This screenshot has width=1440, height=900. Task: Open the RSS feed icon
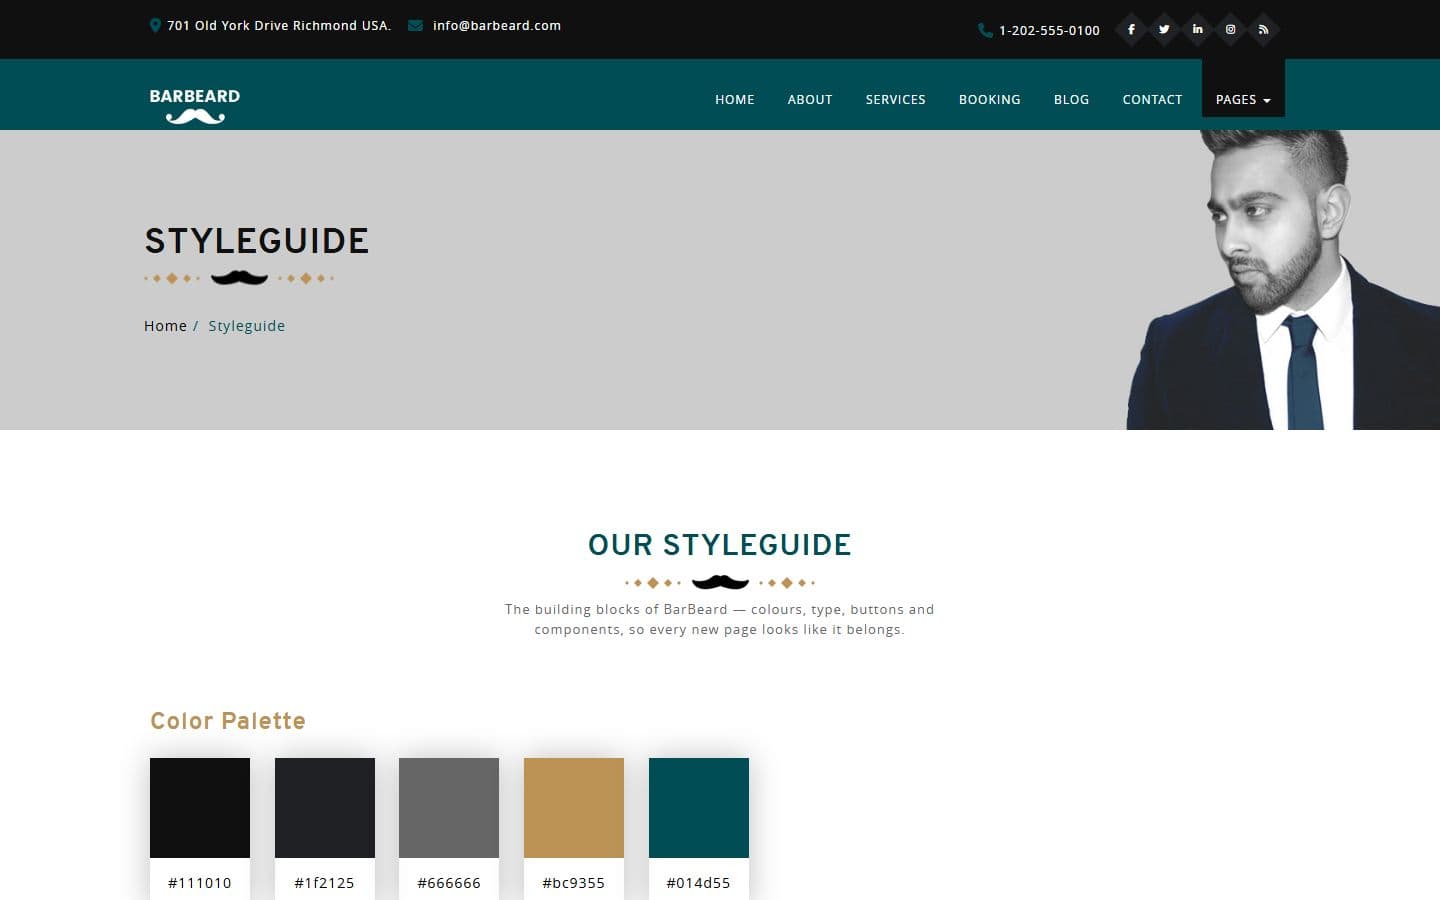[1263, 29]
